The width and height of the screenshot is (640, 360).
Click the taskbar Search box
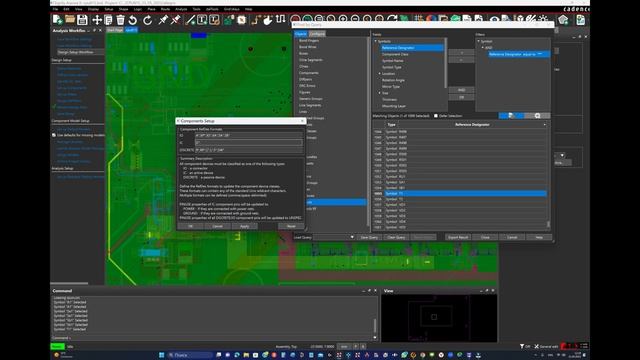(190, 355)
